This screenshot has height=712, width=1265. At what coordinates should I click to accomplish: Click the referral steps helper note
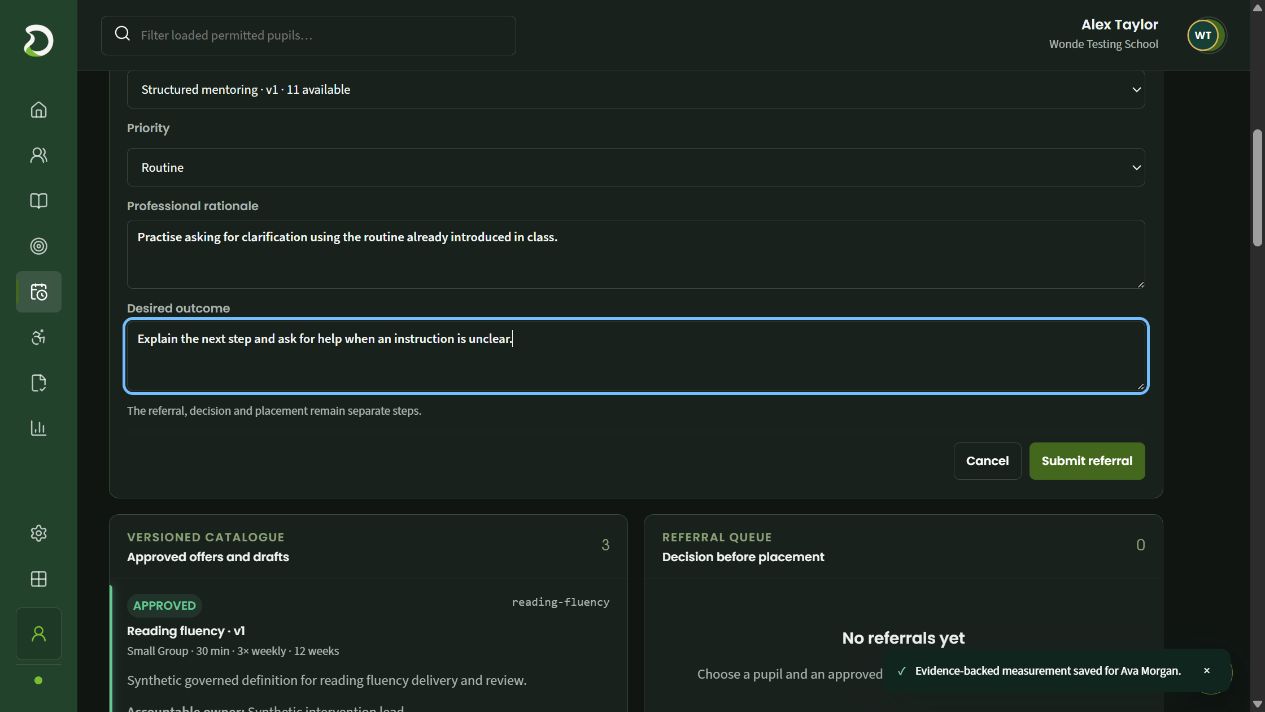274,411
